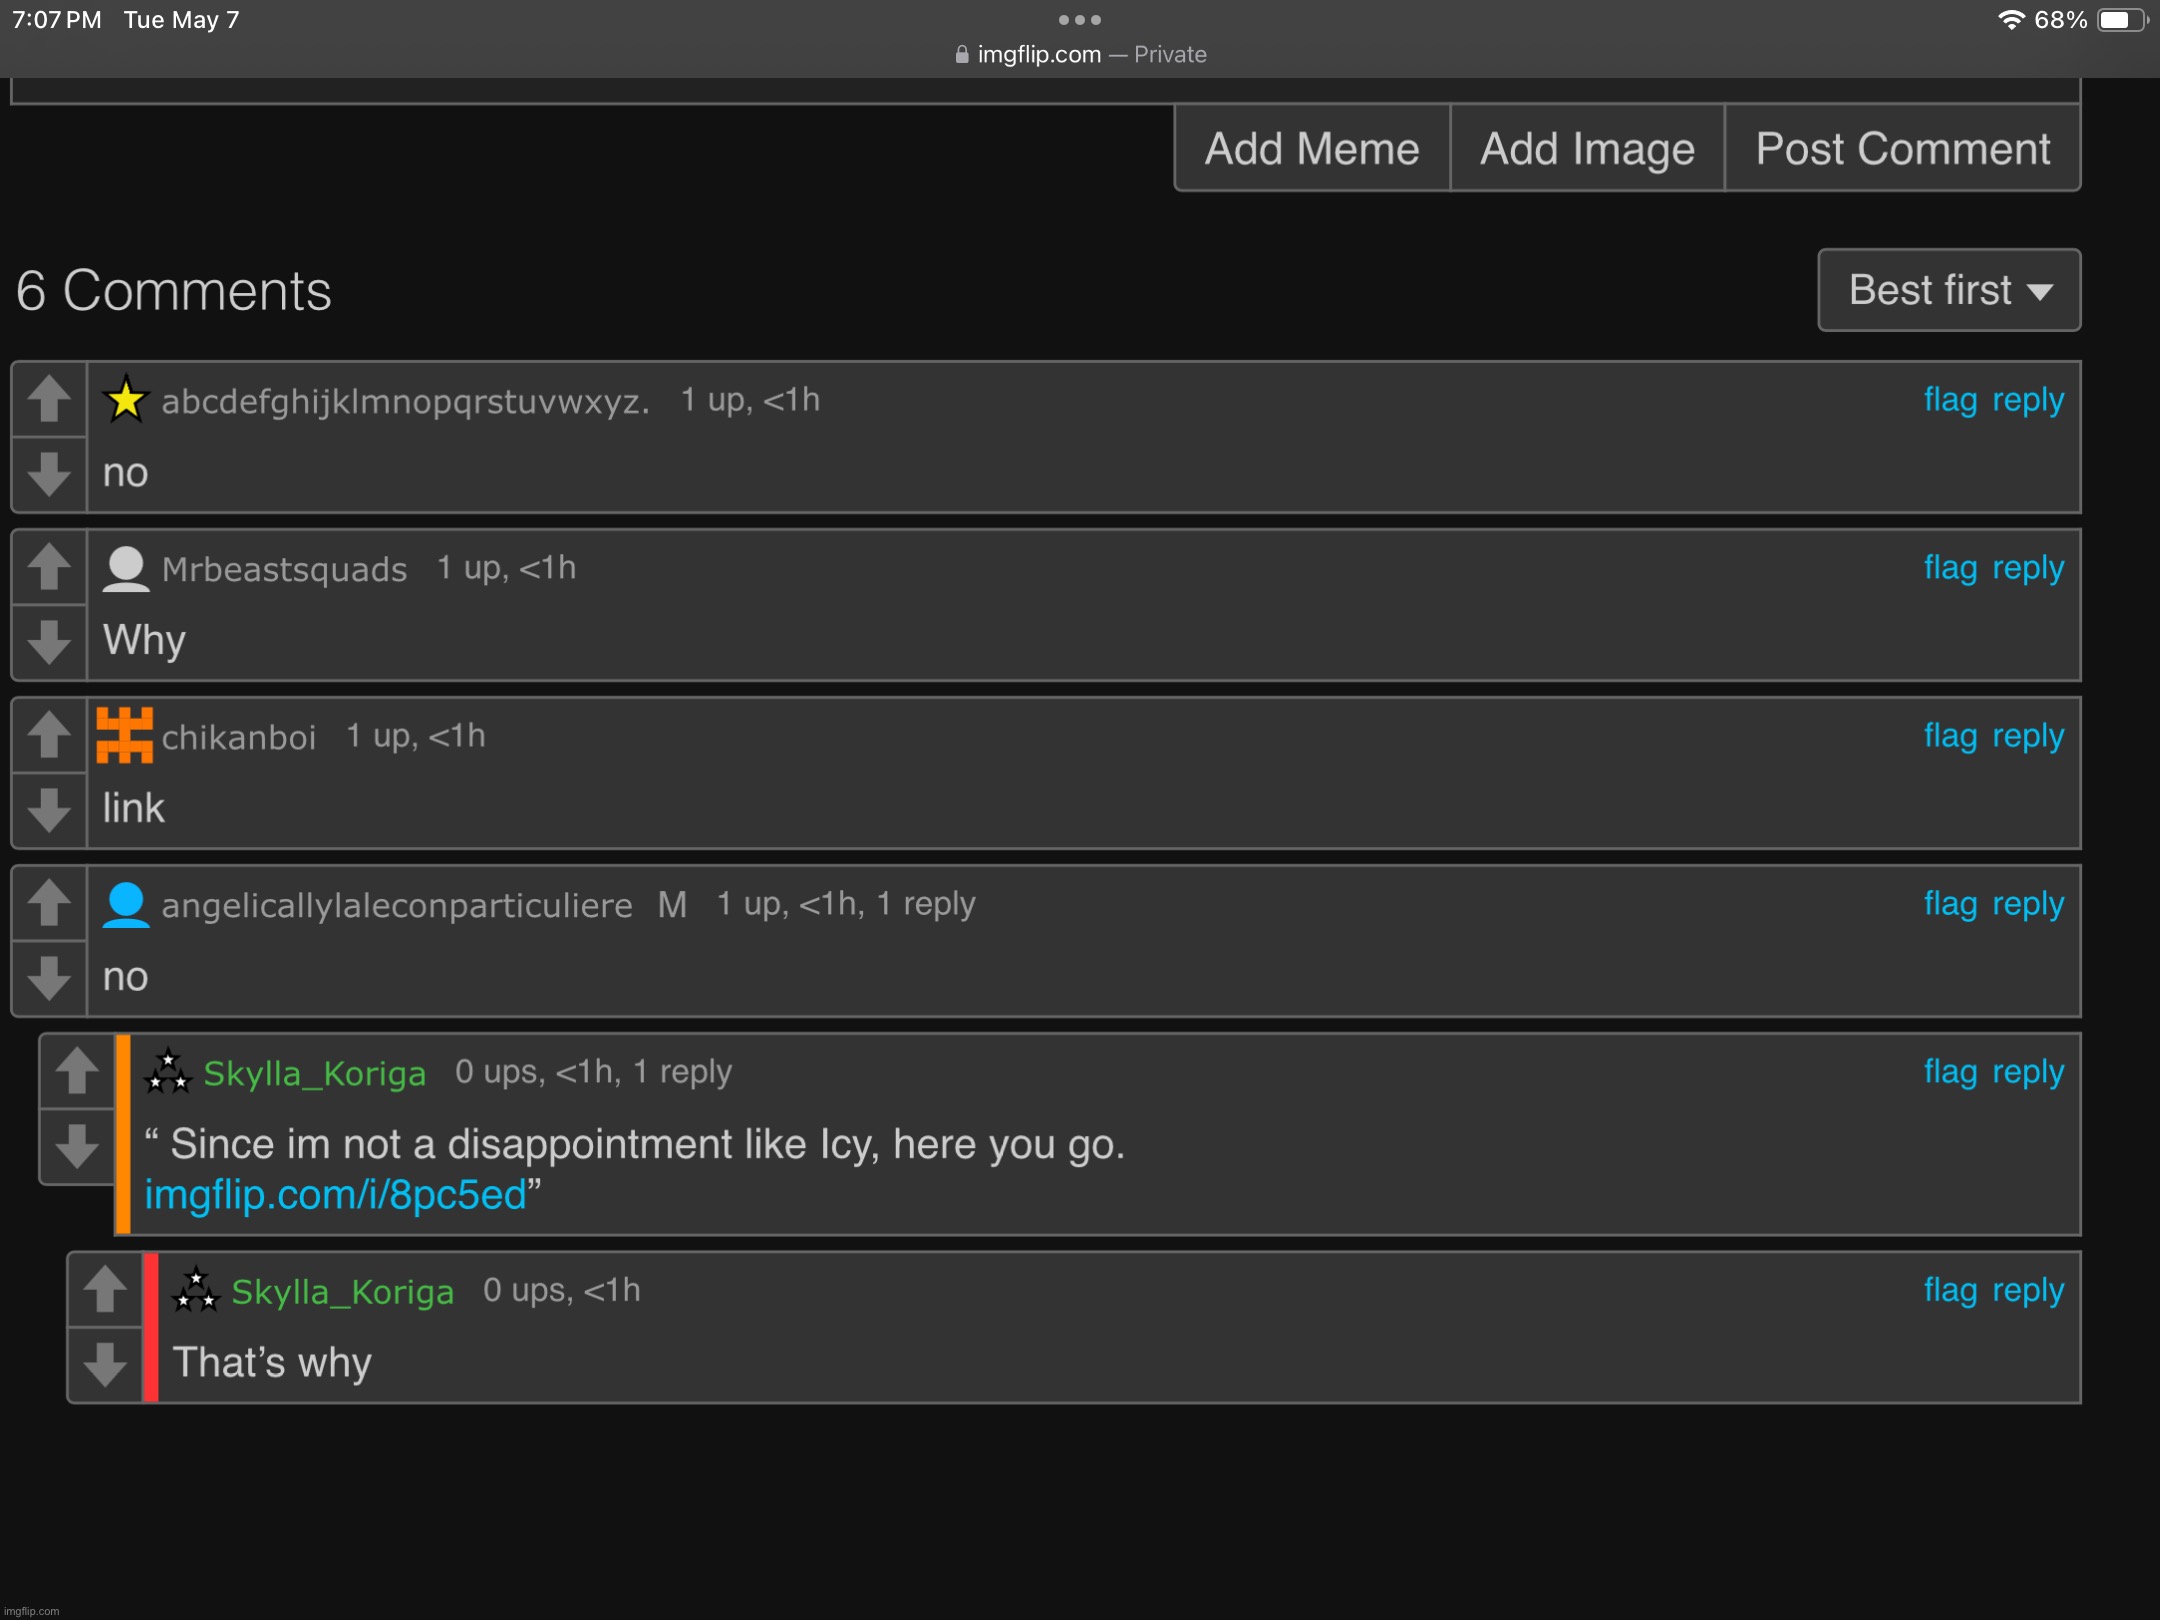Downvote angelicallylaleconparticuliere's comment
2160x1620 pixels.
tap(47, 979)
